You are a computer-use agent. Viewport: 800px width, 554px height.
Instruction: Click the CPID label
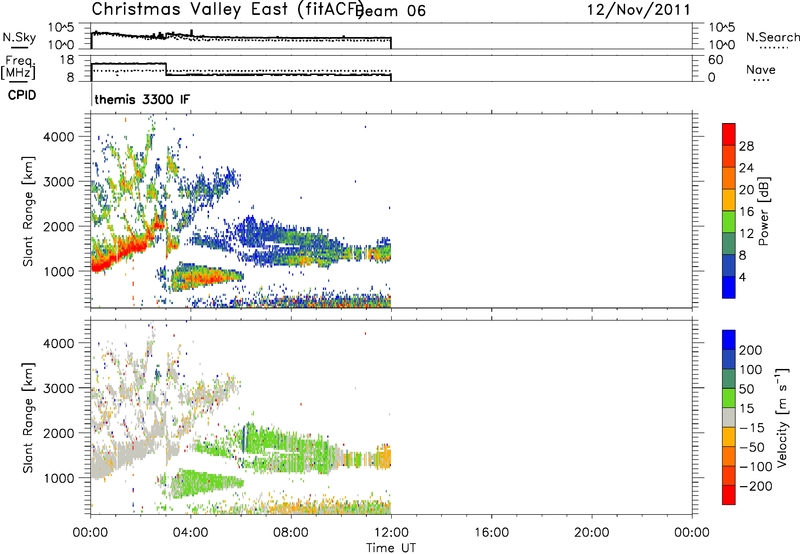pyautogui.click(x=22, y=95)
